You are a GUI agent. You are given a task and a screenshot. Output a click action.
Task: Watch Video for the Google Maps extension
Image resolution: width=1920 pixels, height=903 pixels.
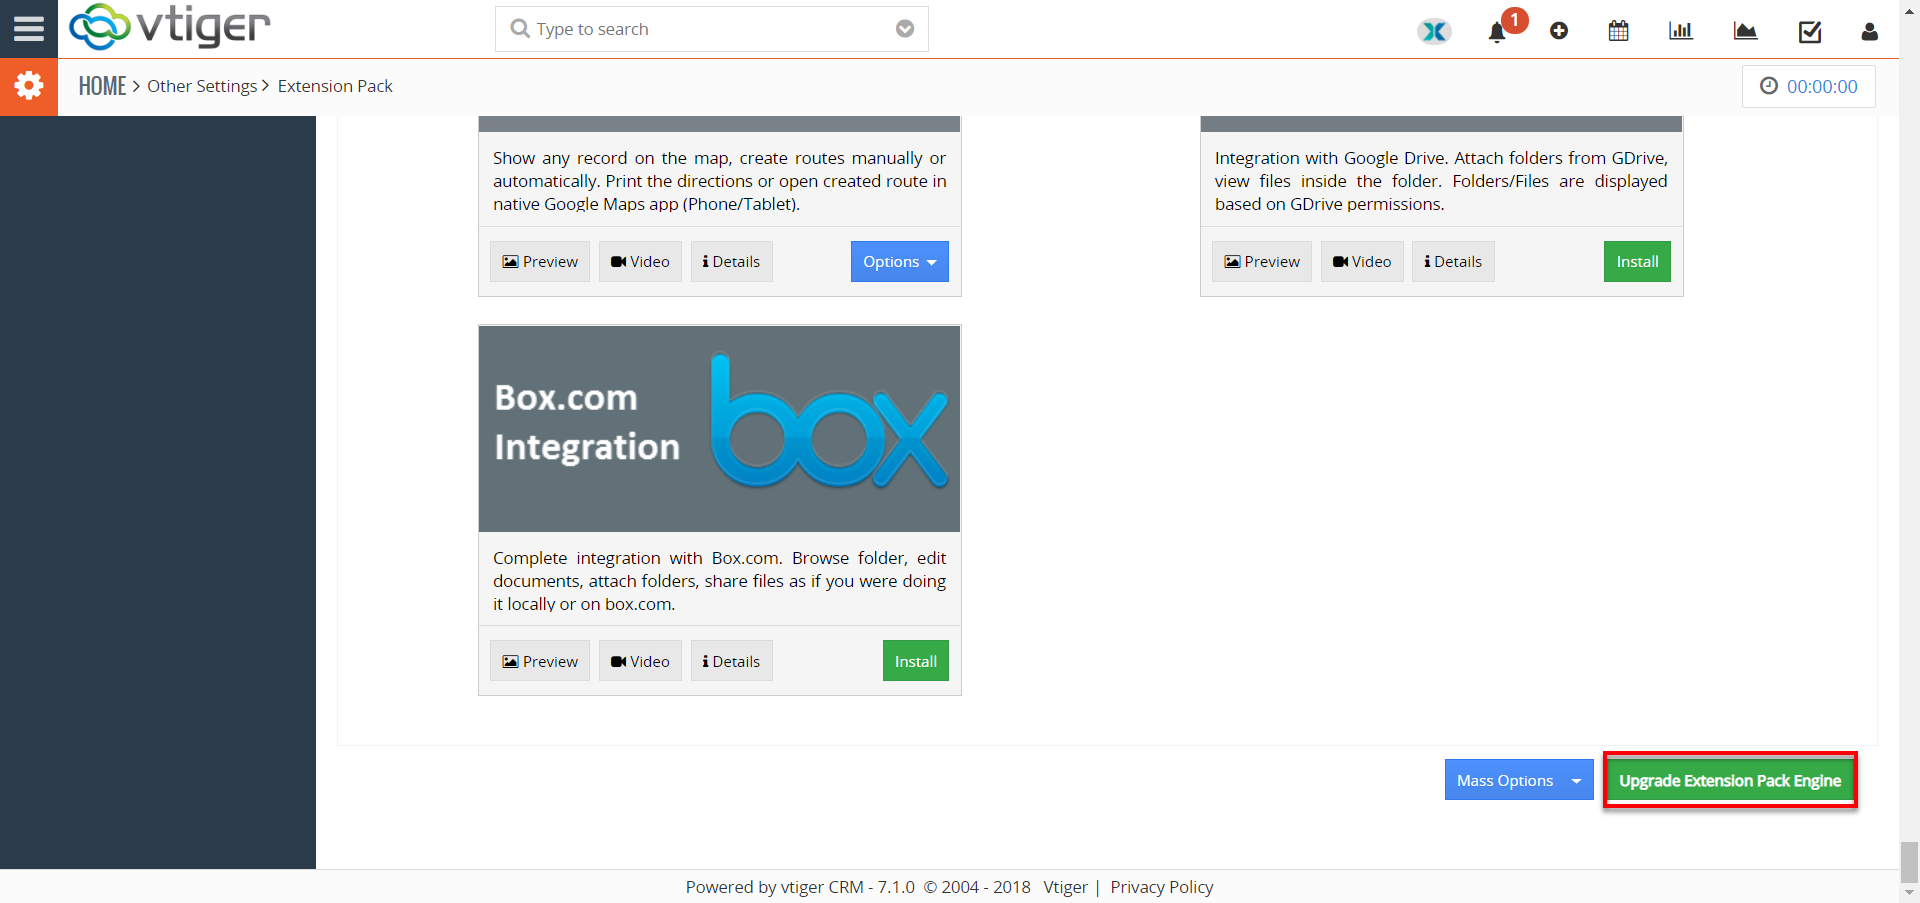pyautogui.click(x=640, y=262)
